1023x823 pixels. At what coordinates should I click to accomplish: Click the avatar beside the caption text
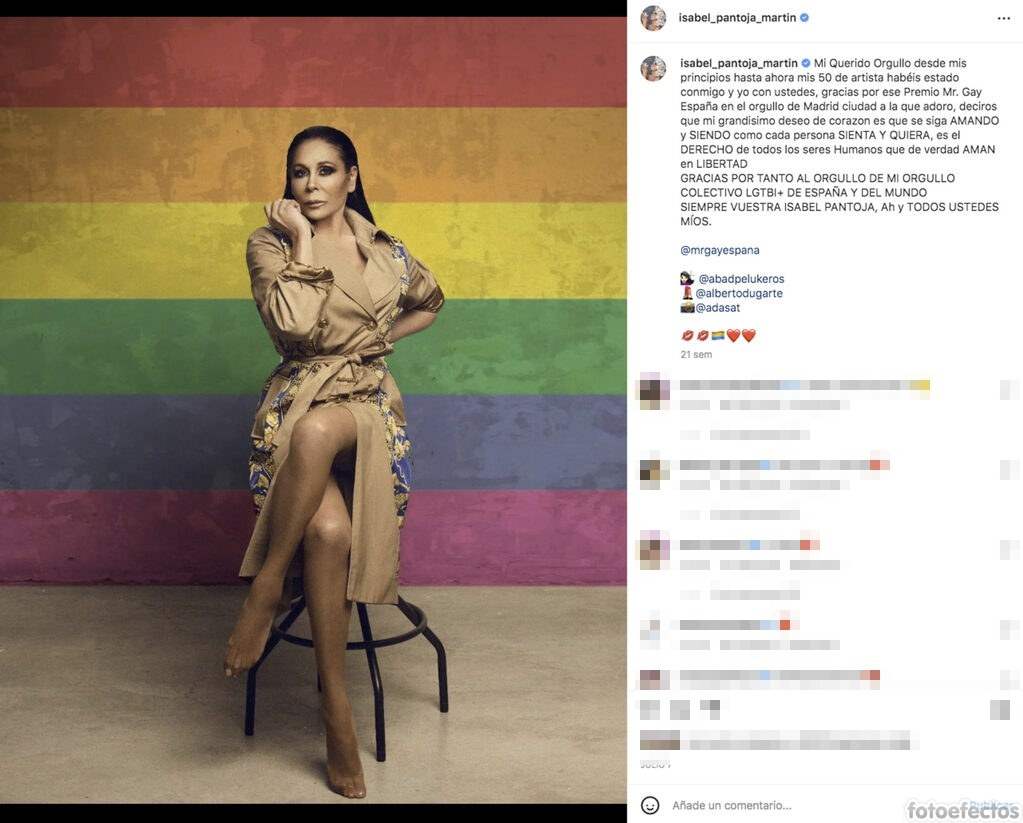click(x=653, y=69)
